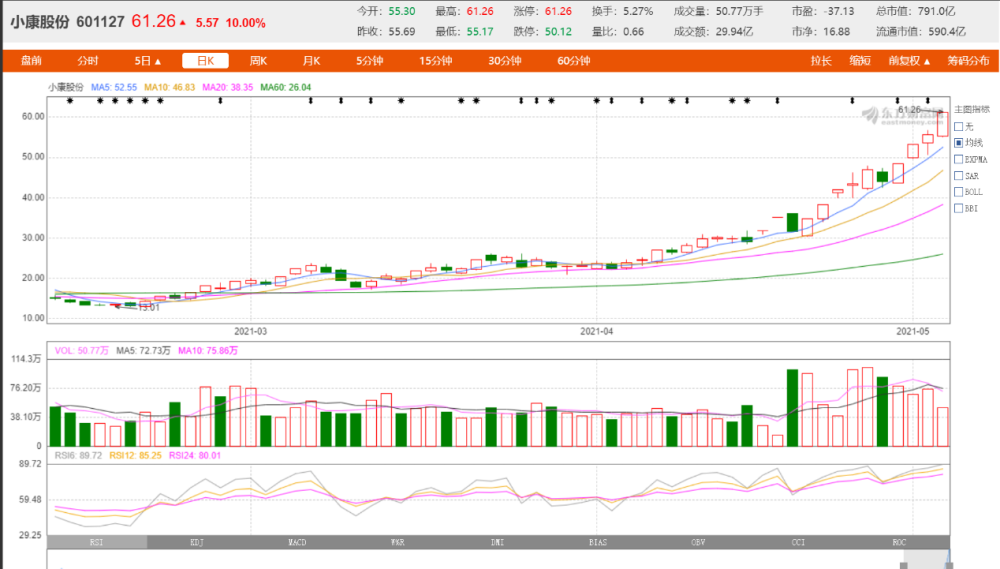Open the 分时 intraday chart tab
Image resolution: width=1000 pixels, height=569 pixels.
point(88,61)
